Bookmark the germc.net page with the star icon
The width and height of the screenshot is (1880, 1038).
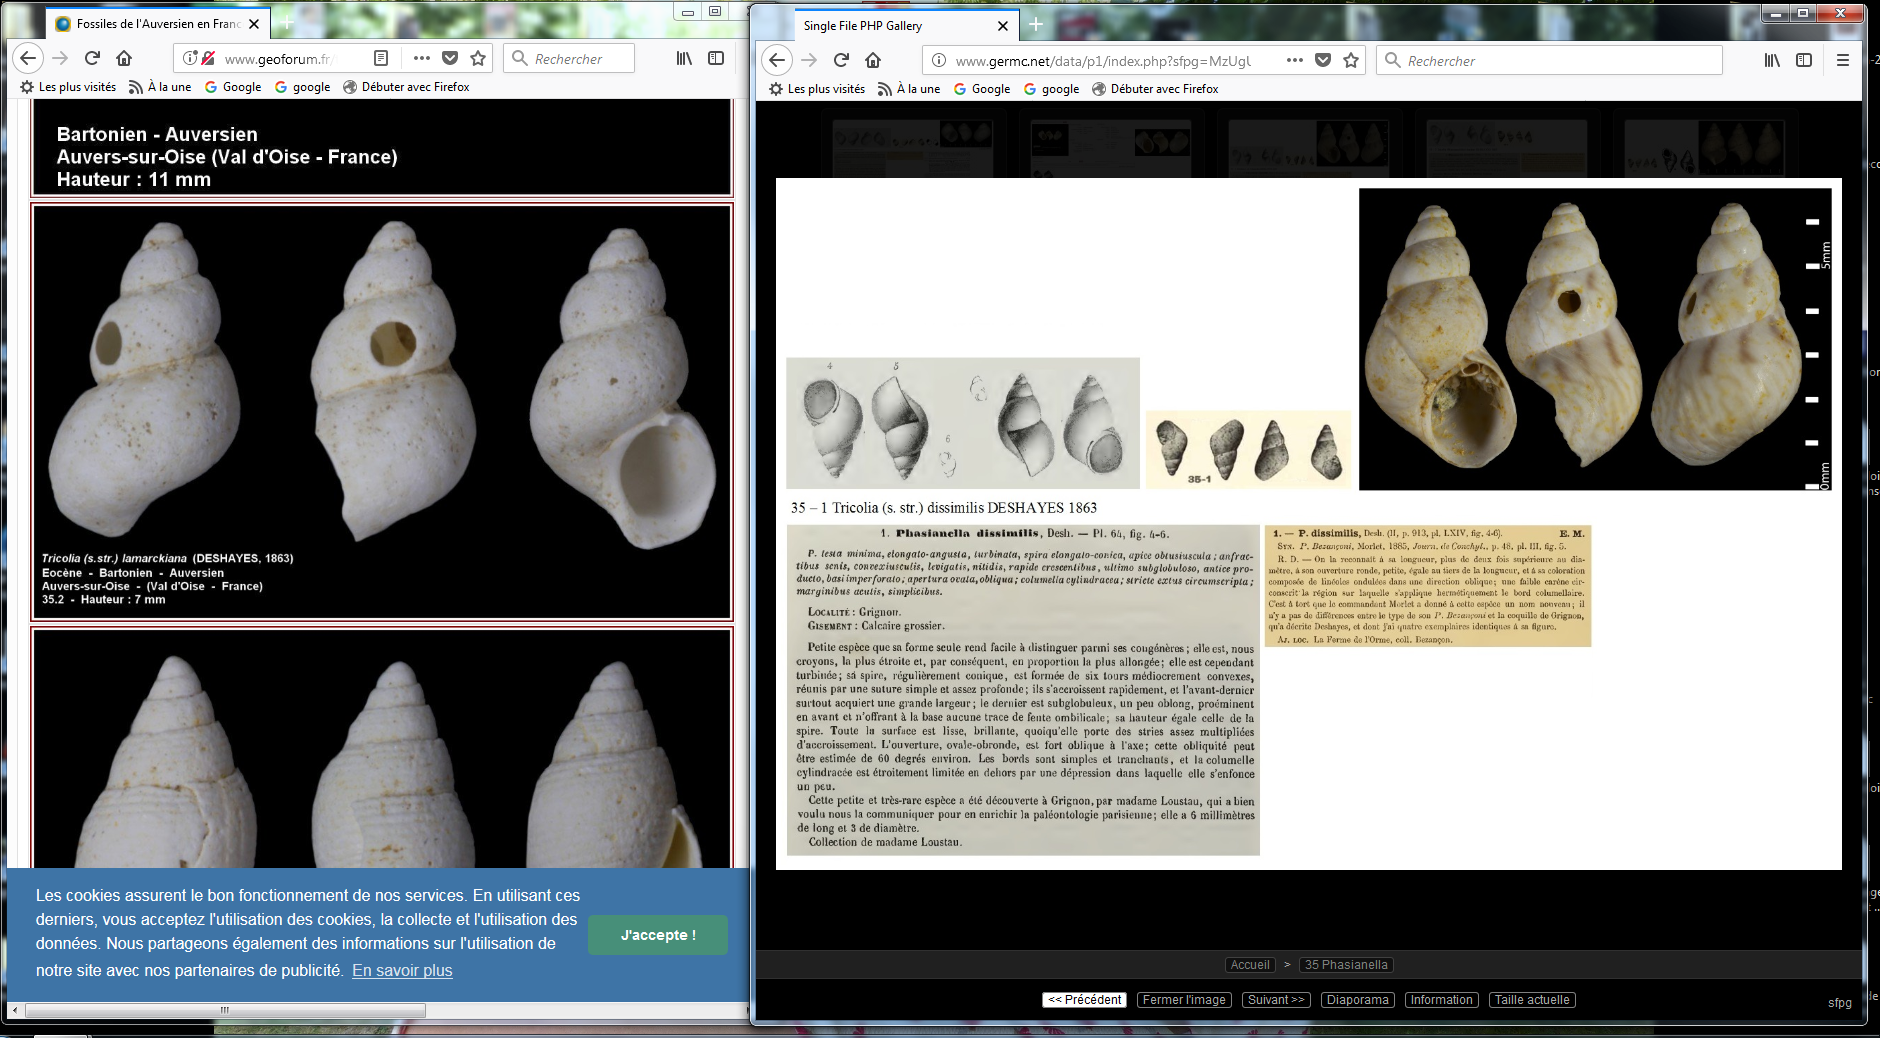1351,60
